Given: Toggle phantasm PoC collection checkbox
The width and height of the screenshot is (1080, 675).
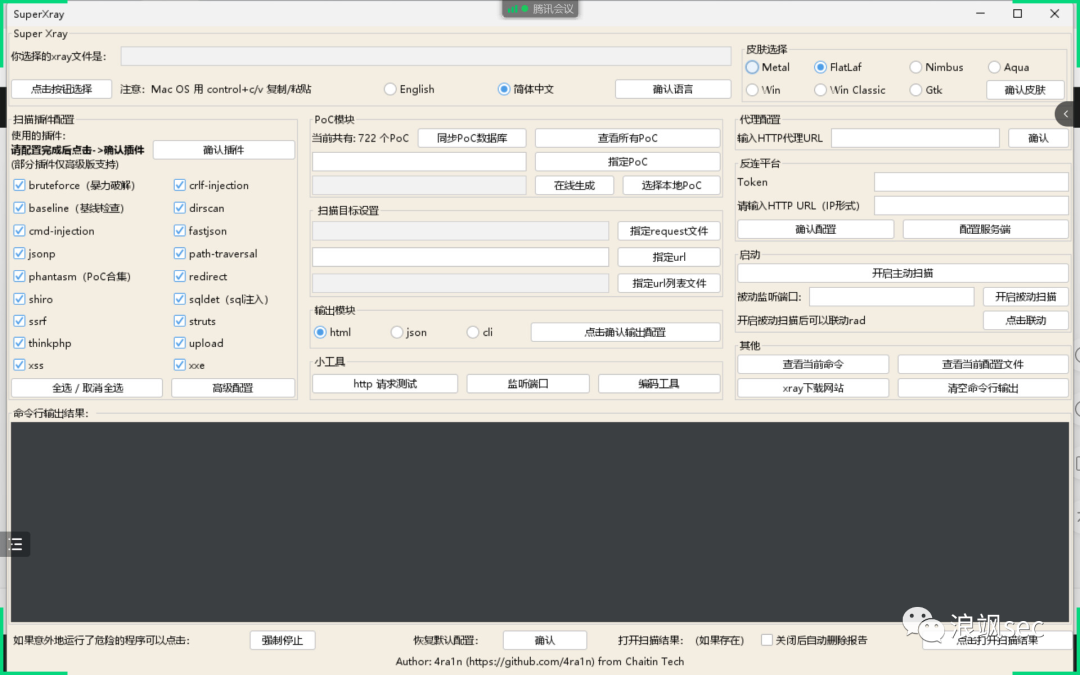Looking at the screenshot, I should tap(19, 276).
